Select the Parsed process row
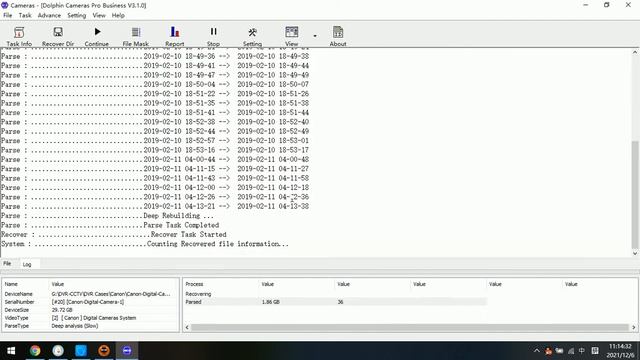 coord(335,302)
